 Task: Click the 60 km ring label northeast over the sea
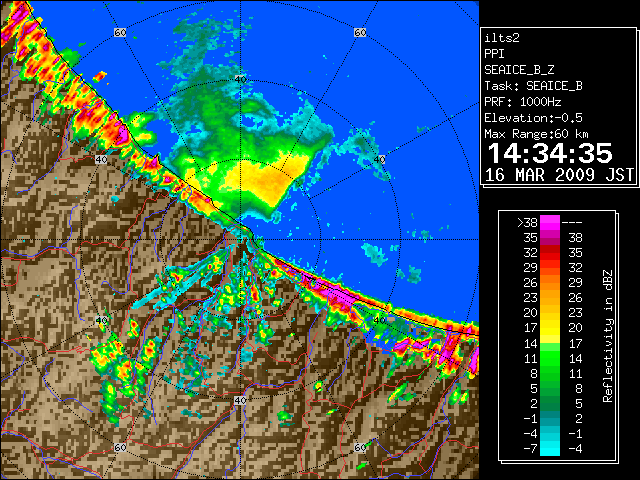[360, 32]
